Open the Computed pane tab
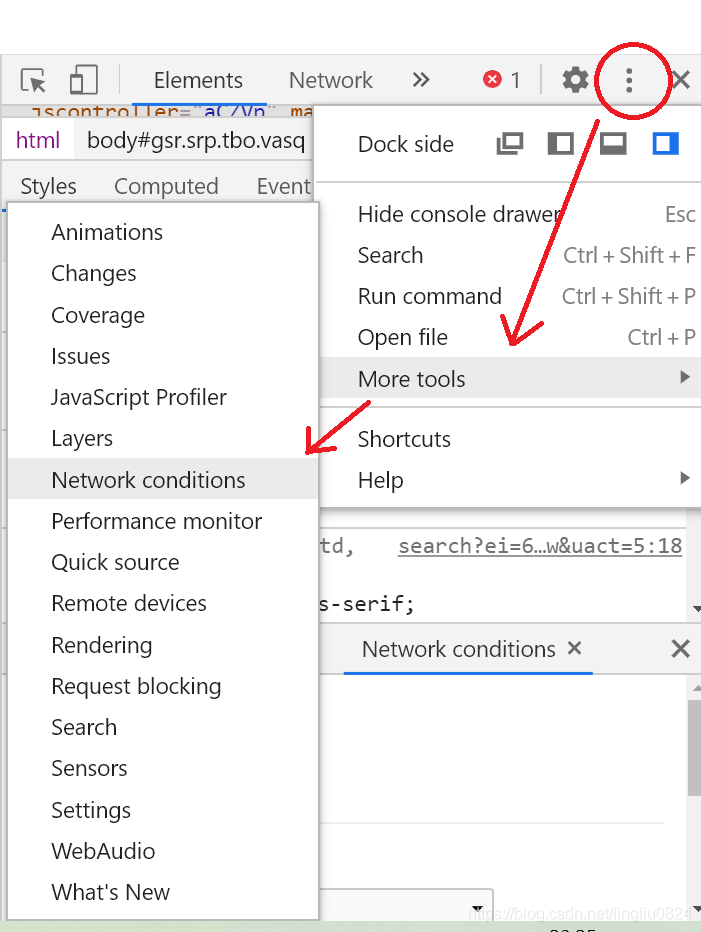Viewport: 701px width, 932px height. tap(166, 186)
